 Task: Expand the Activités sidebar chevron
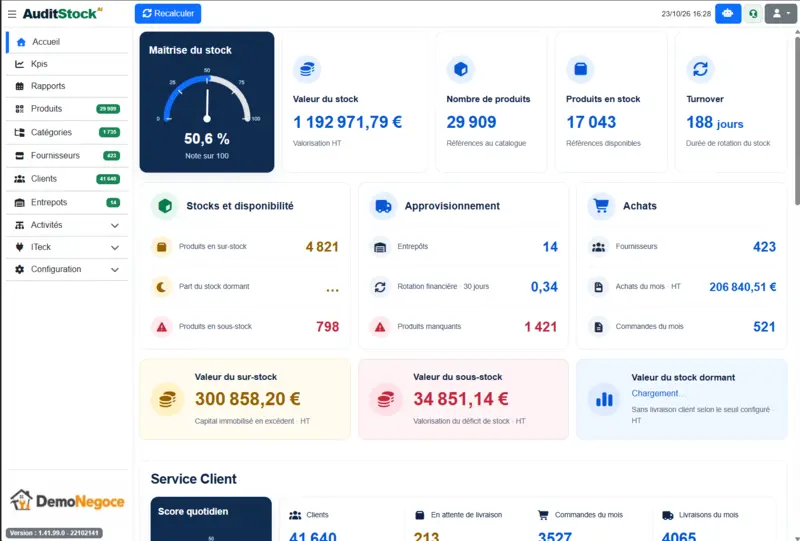click(x=115, y=225)
